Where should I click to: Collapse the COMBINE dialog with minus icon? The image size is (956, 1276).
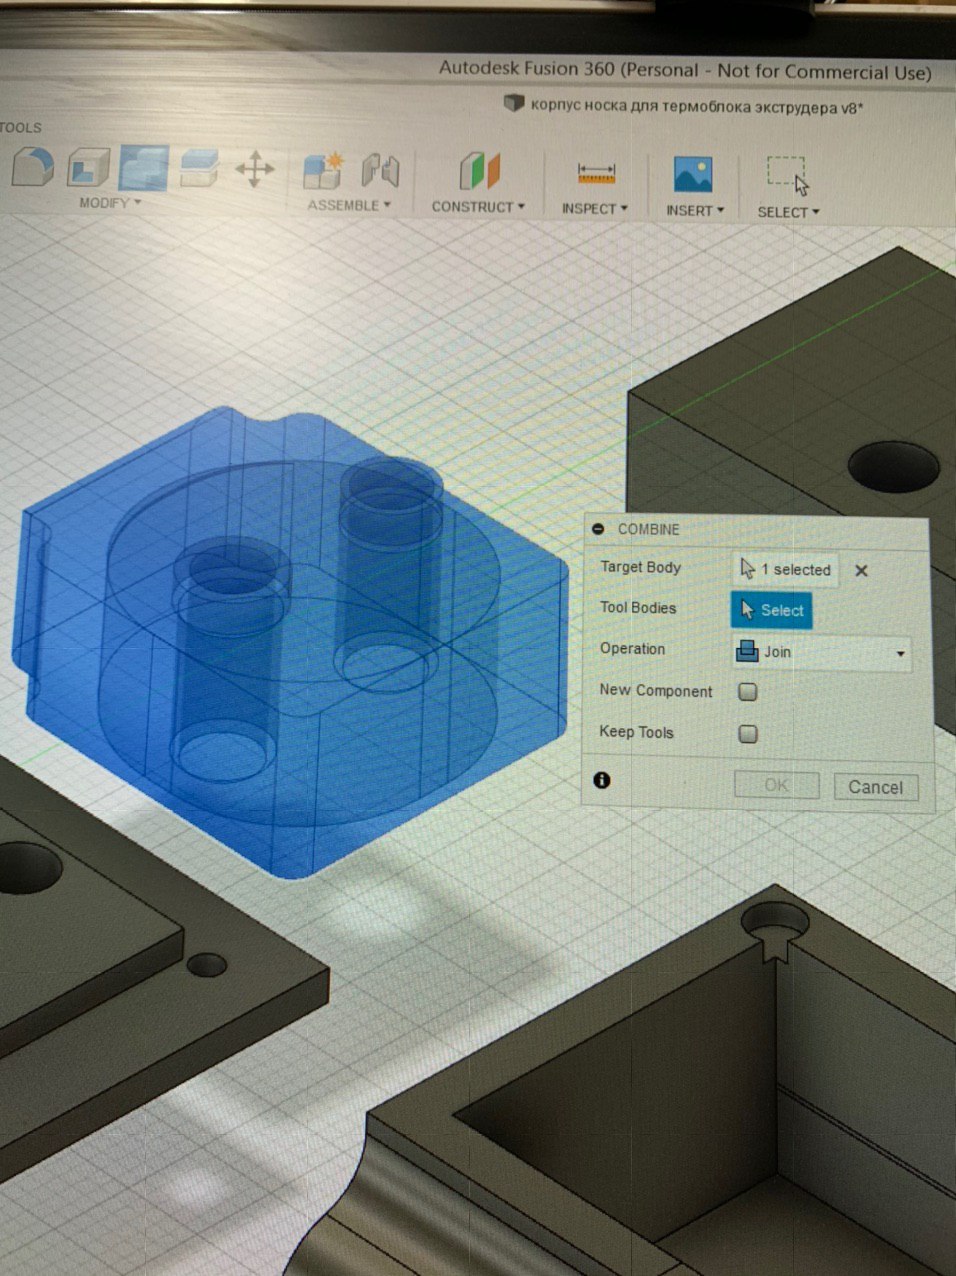coord(598,529)
